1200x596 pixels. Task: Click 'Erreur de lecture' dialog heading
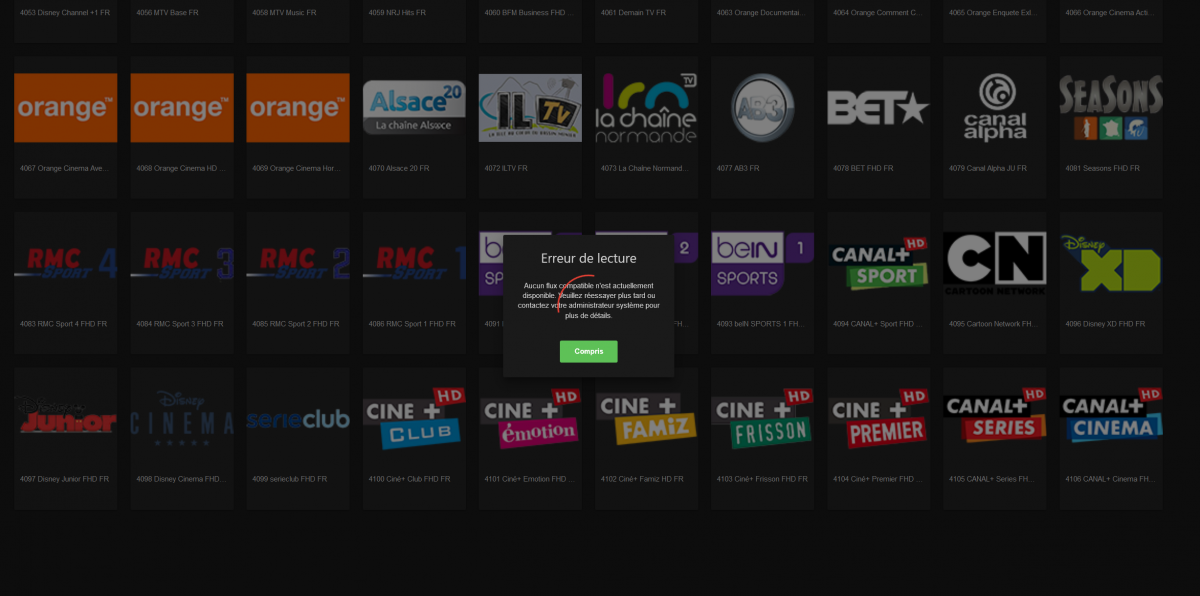tap(588, 258)
